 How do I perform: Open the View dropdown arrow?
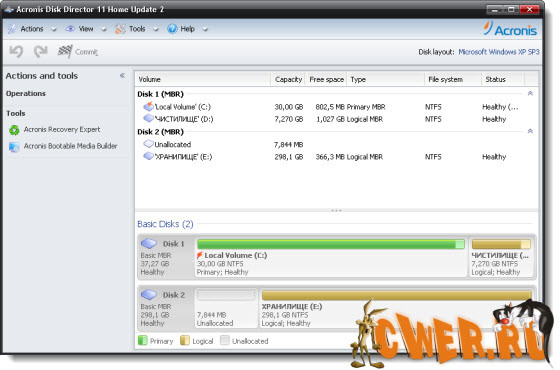[104, 30]
